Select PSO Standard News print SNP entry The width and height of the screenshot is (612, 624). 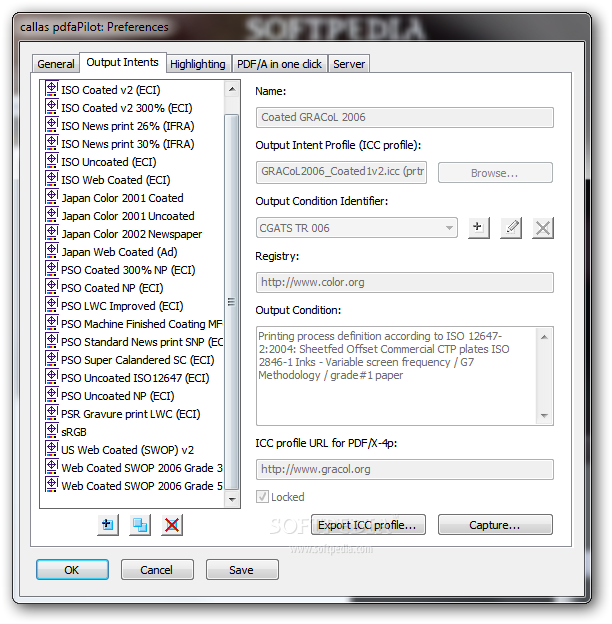point(142,342)
